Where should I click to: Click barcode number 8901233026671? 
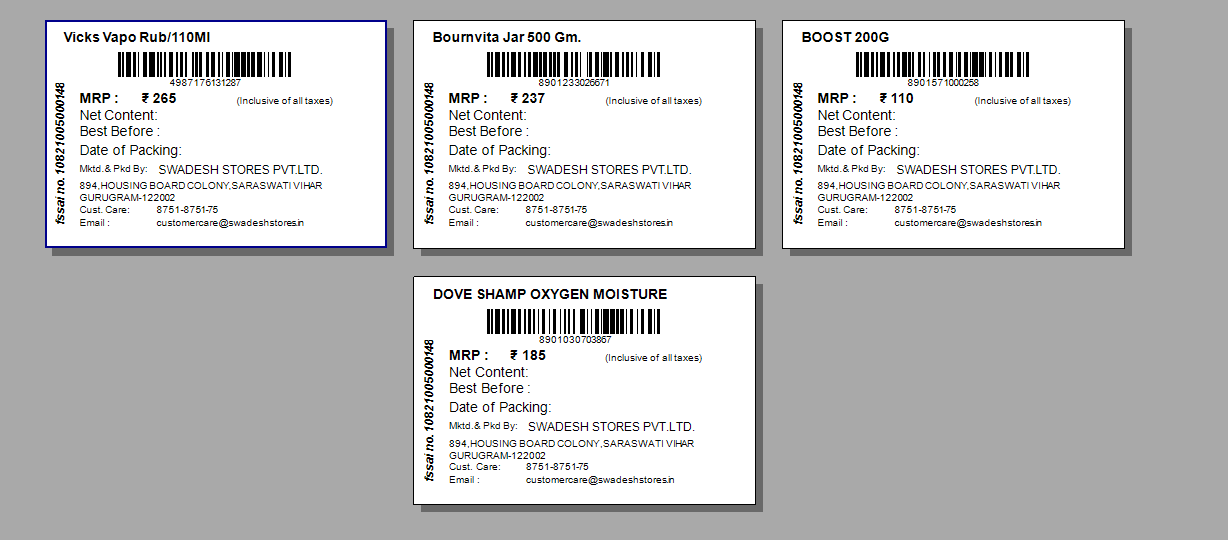tap(574, 83)
